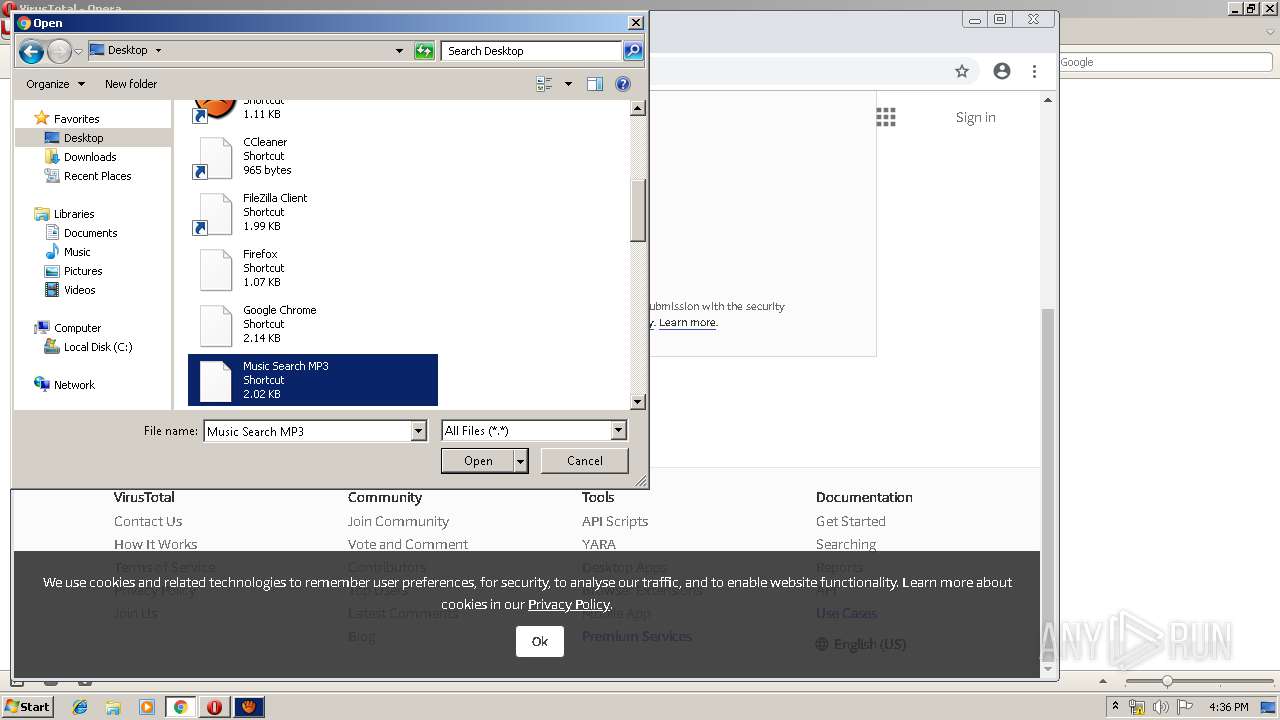Switch to the Opera taskbar button
The width and height of the screenshot is (1280, 720).
(x=215, y=707)
